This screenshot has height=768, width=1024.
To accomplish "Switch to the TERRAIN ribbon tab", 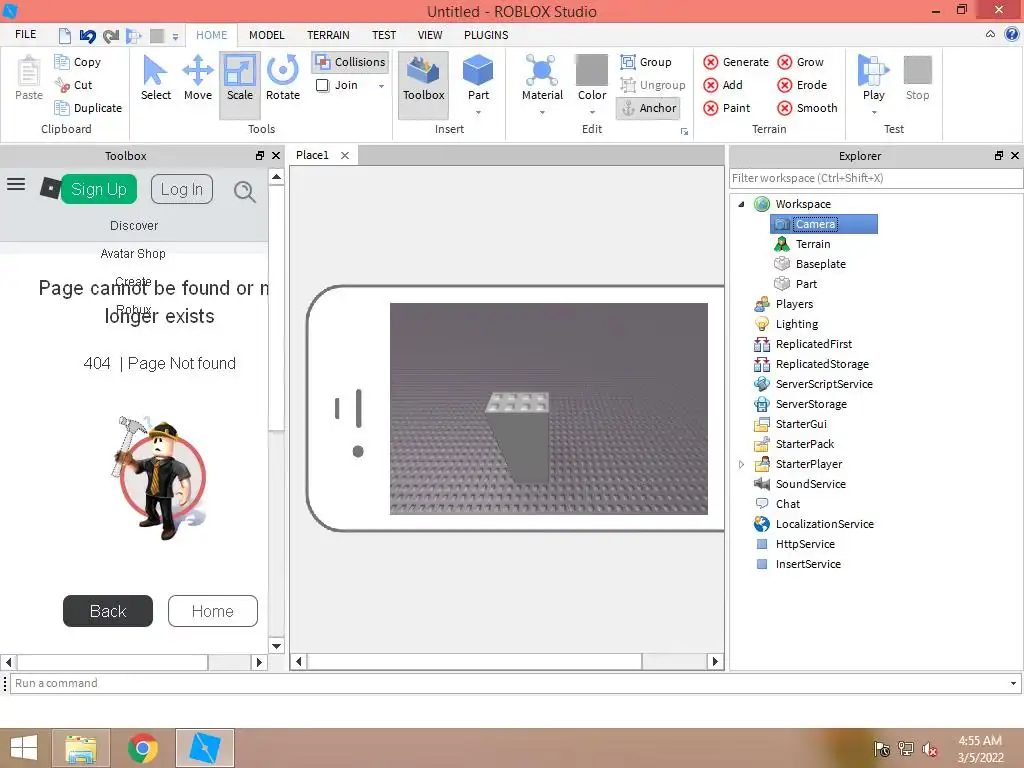I will (328, 35).
